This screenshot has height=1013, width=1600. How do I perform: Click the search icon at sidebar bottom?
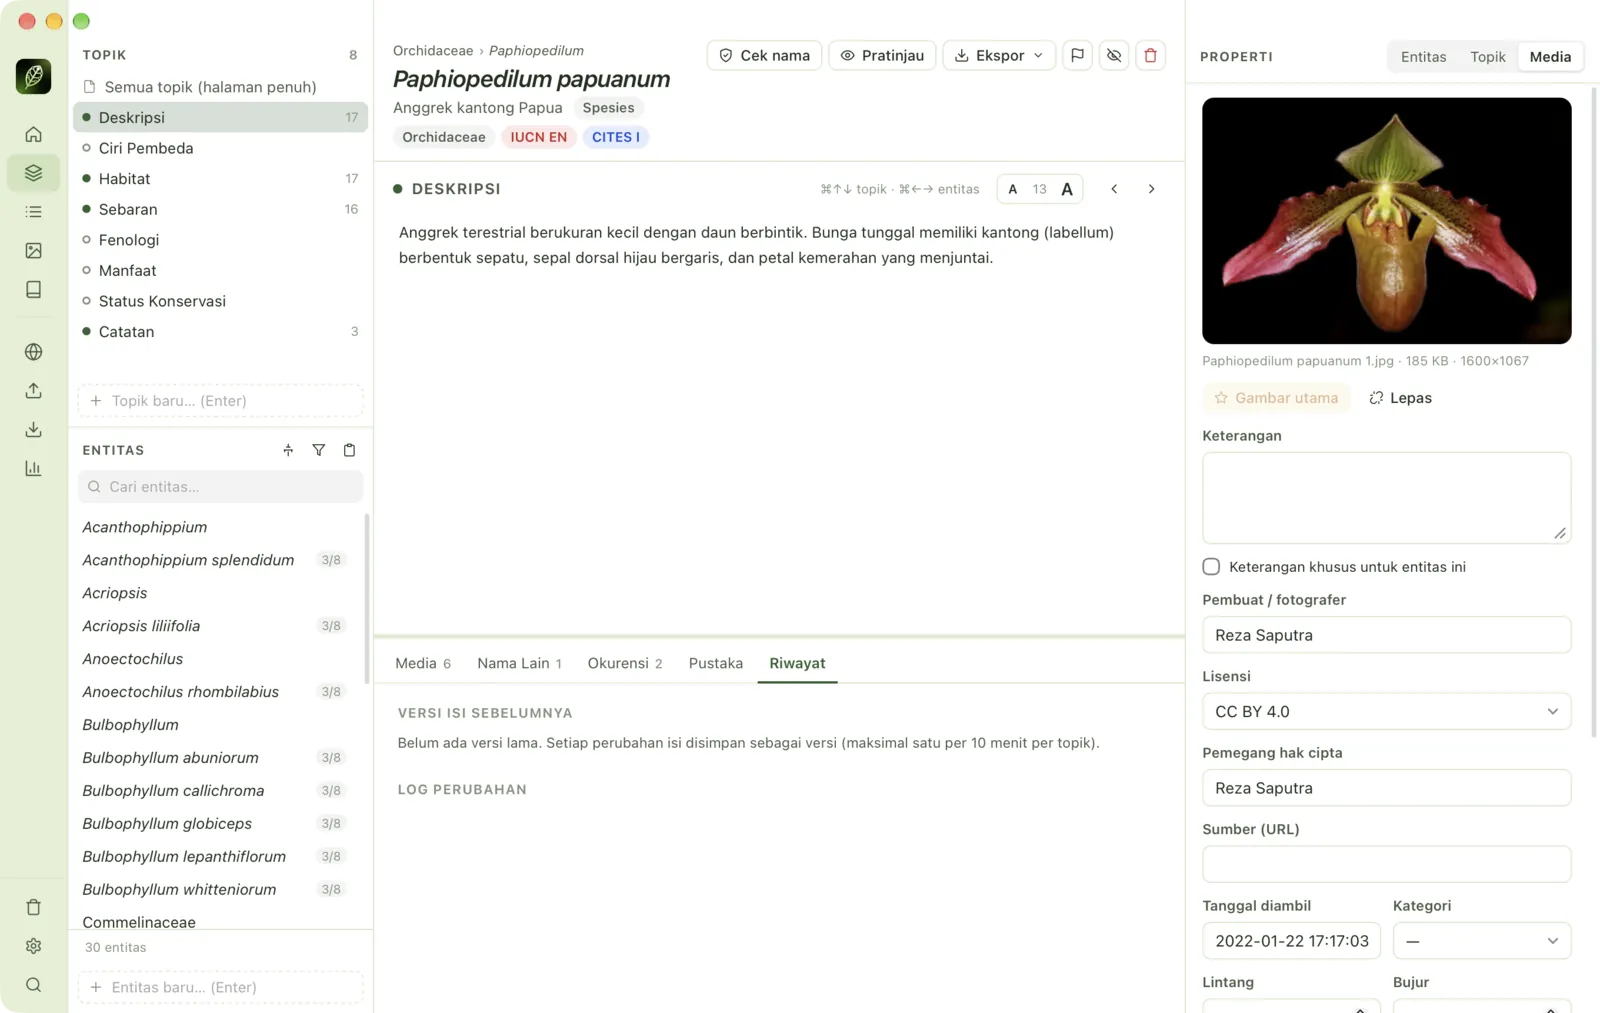33,985
